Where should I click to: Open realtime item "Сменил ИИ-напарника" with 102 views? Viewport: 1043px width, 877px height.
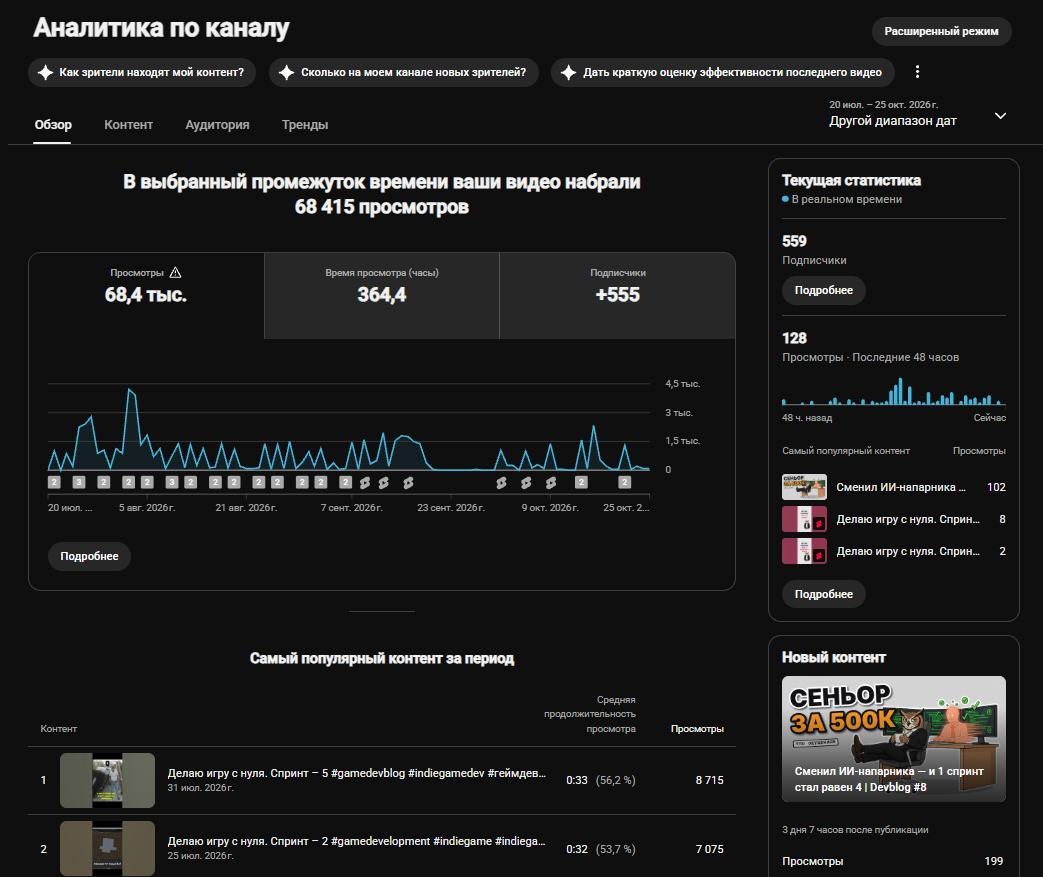893,487
